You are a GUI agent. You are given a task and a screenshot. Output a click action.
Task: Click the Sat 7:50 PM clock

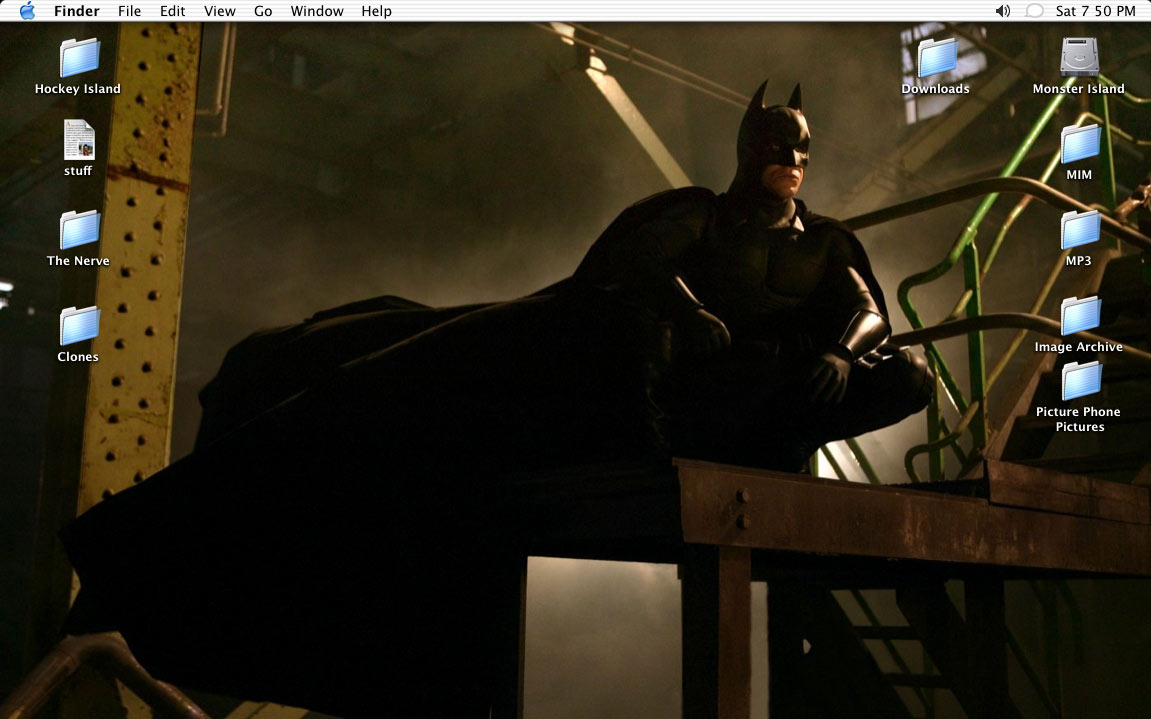[1095, 11]
